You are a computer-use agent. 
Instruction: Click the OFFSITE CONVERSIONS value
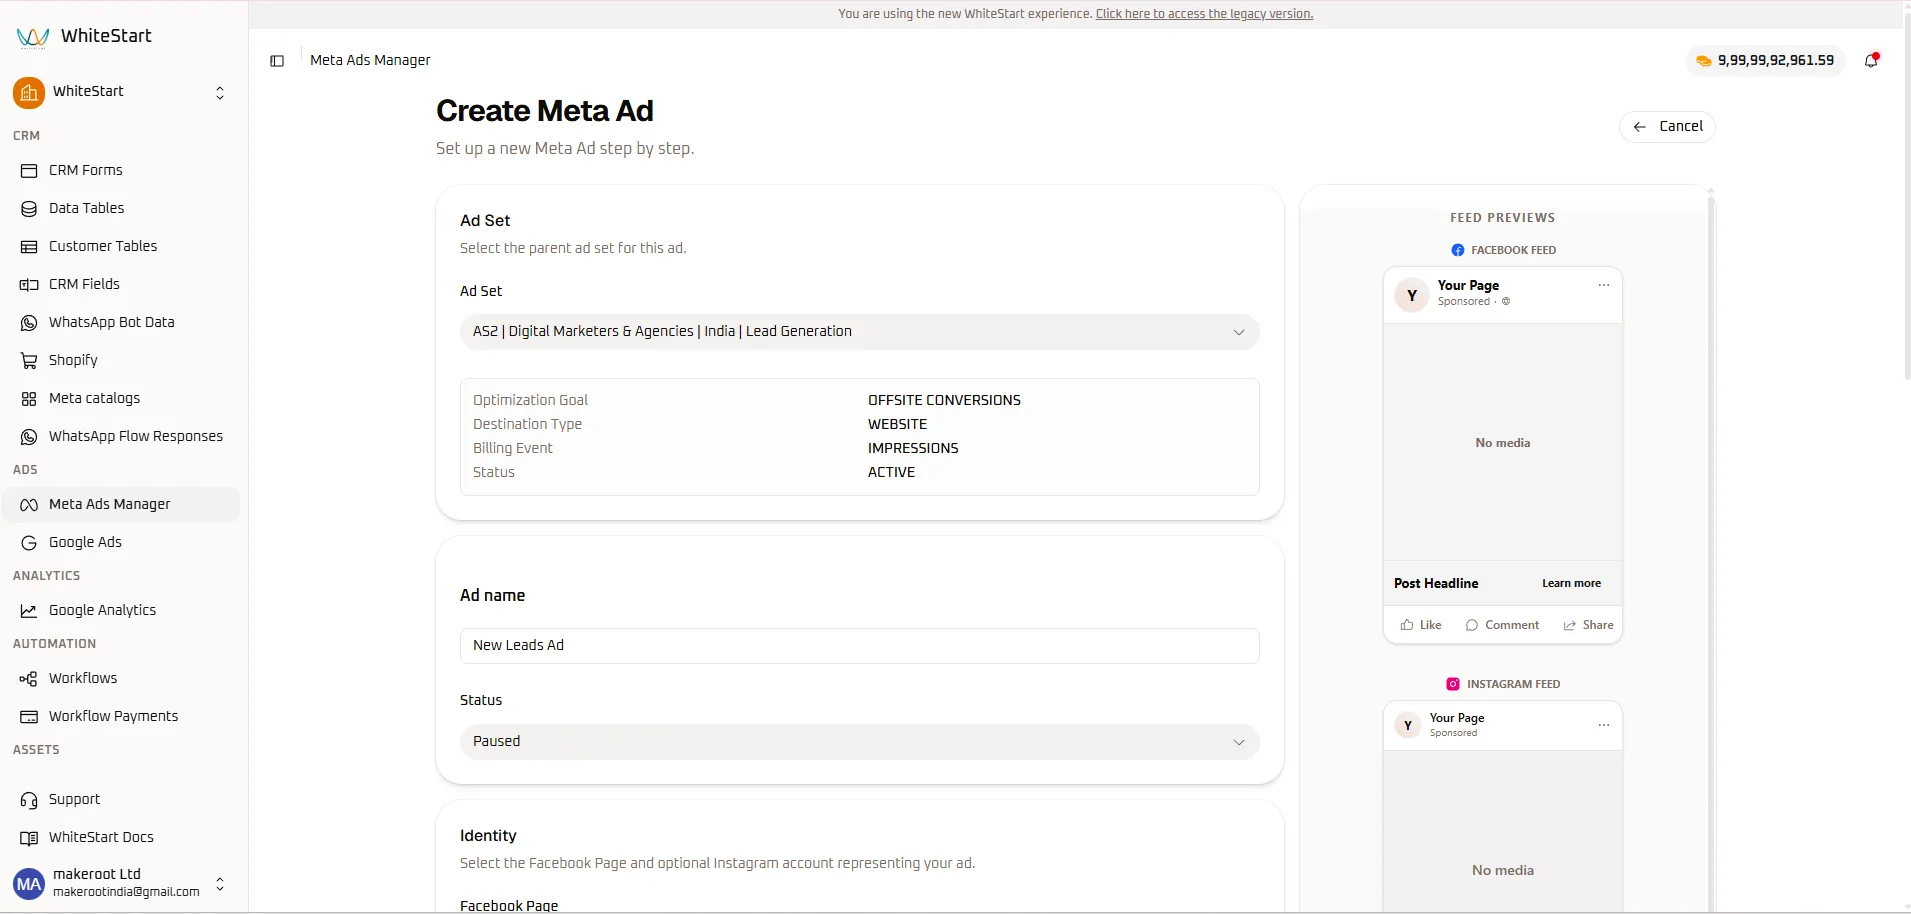944,401
